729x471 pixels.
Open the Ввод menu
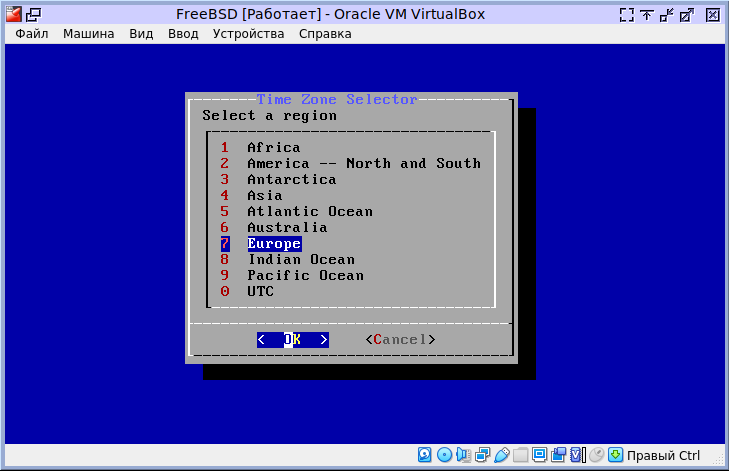[183, 34]
